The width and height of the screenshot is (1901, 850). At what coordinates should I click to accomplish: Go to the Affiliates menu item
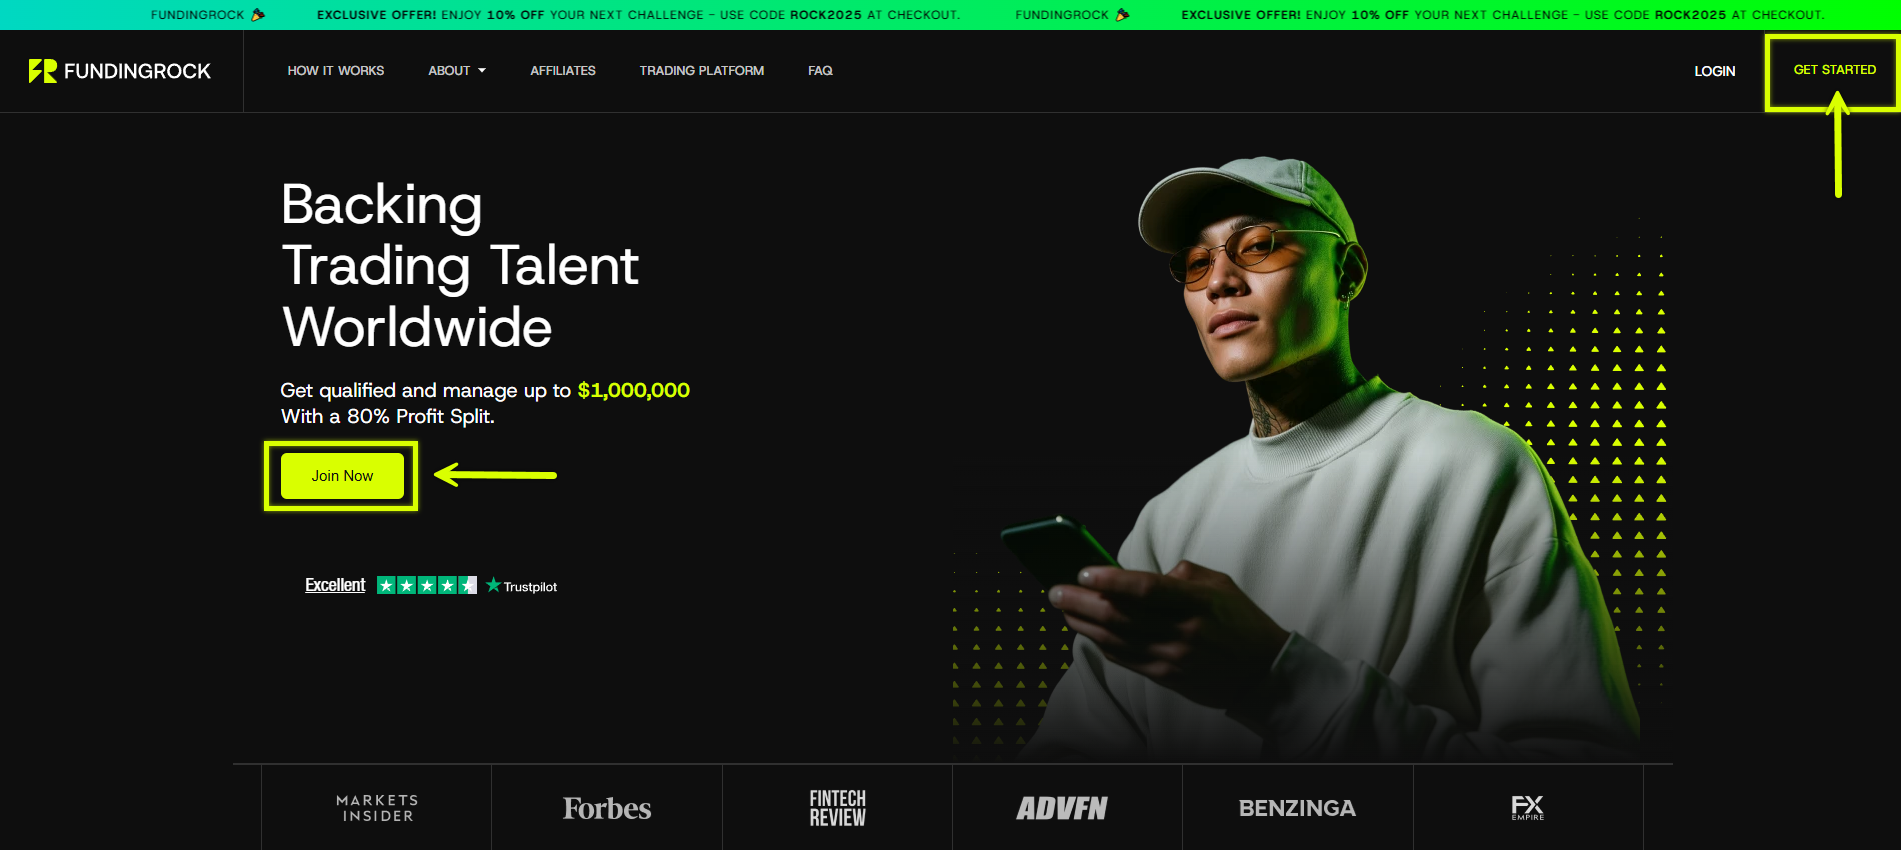(x=563, y=71)
